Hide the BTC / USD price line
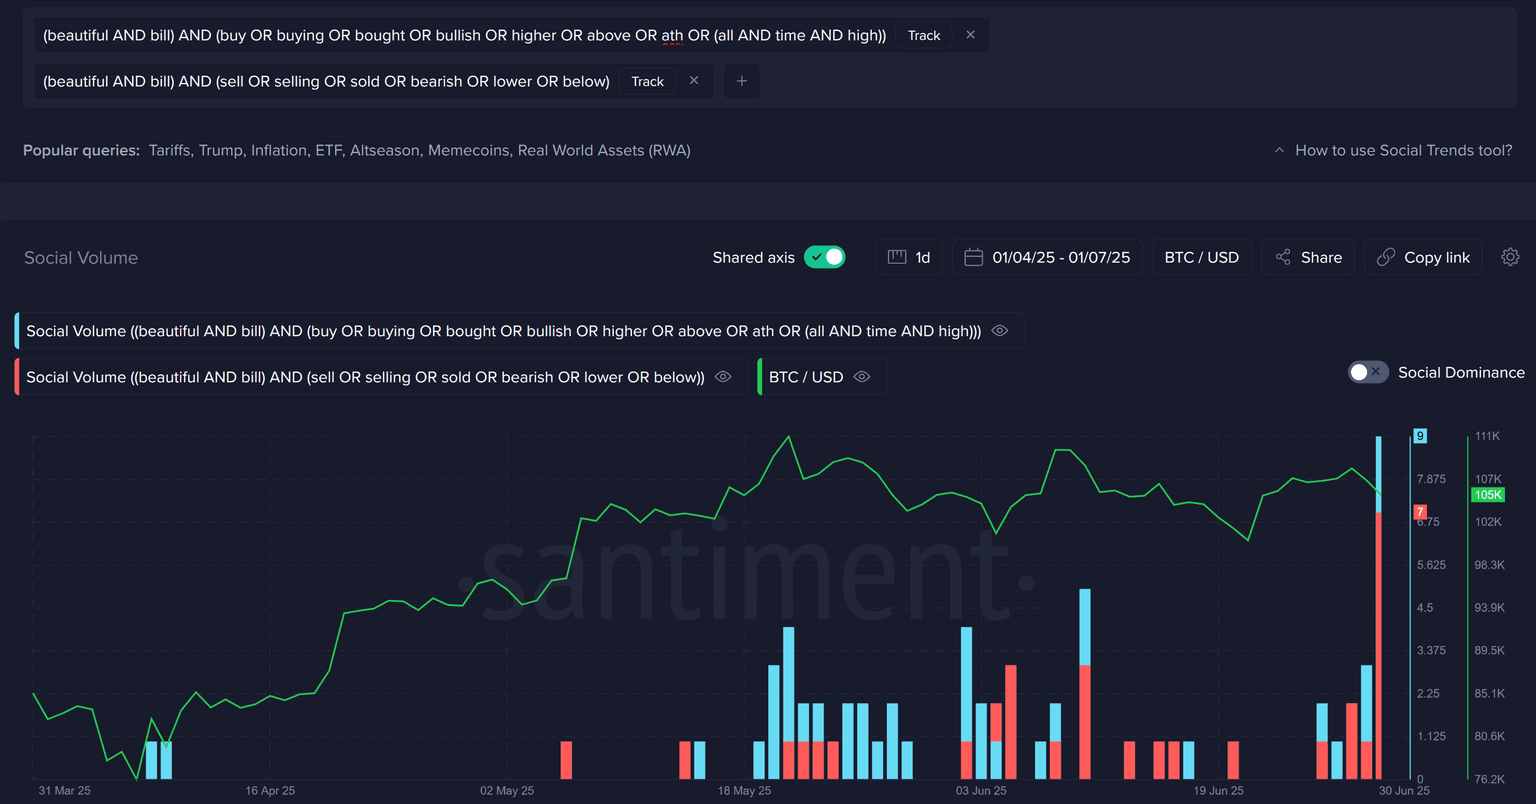 (862, 377)
